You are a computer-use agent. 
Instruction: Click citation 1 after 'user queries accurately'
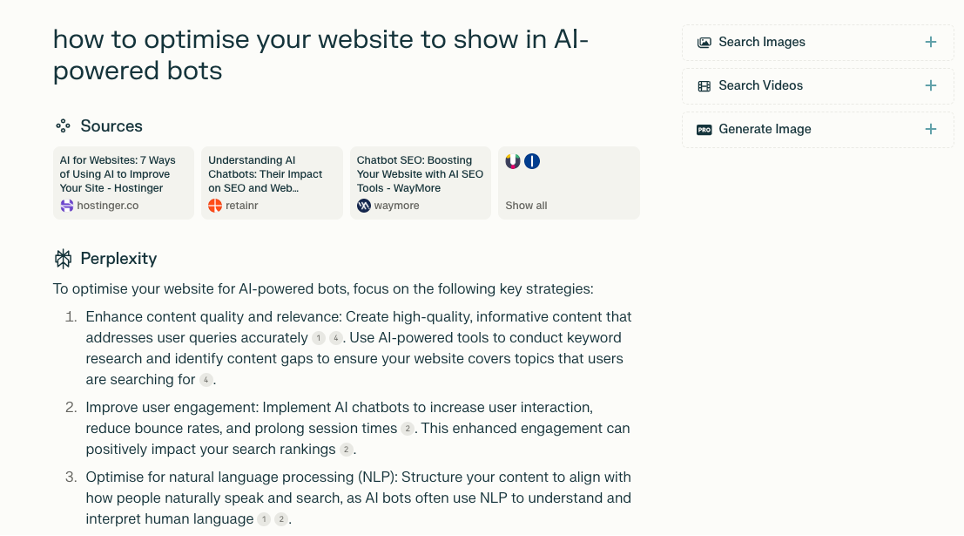[x=318, y=338]
